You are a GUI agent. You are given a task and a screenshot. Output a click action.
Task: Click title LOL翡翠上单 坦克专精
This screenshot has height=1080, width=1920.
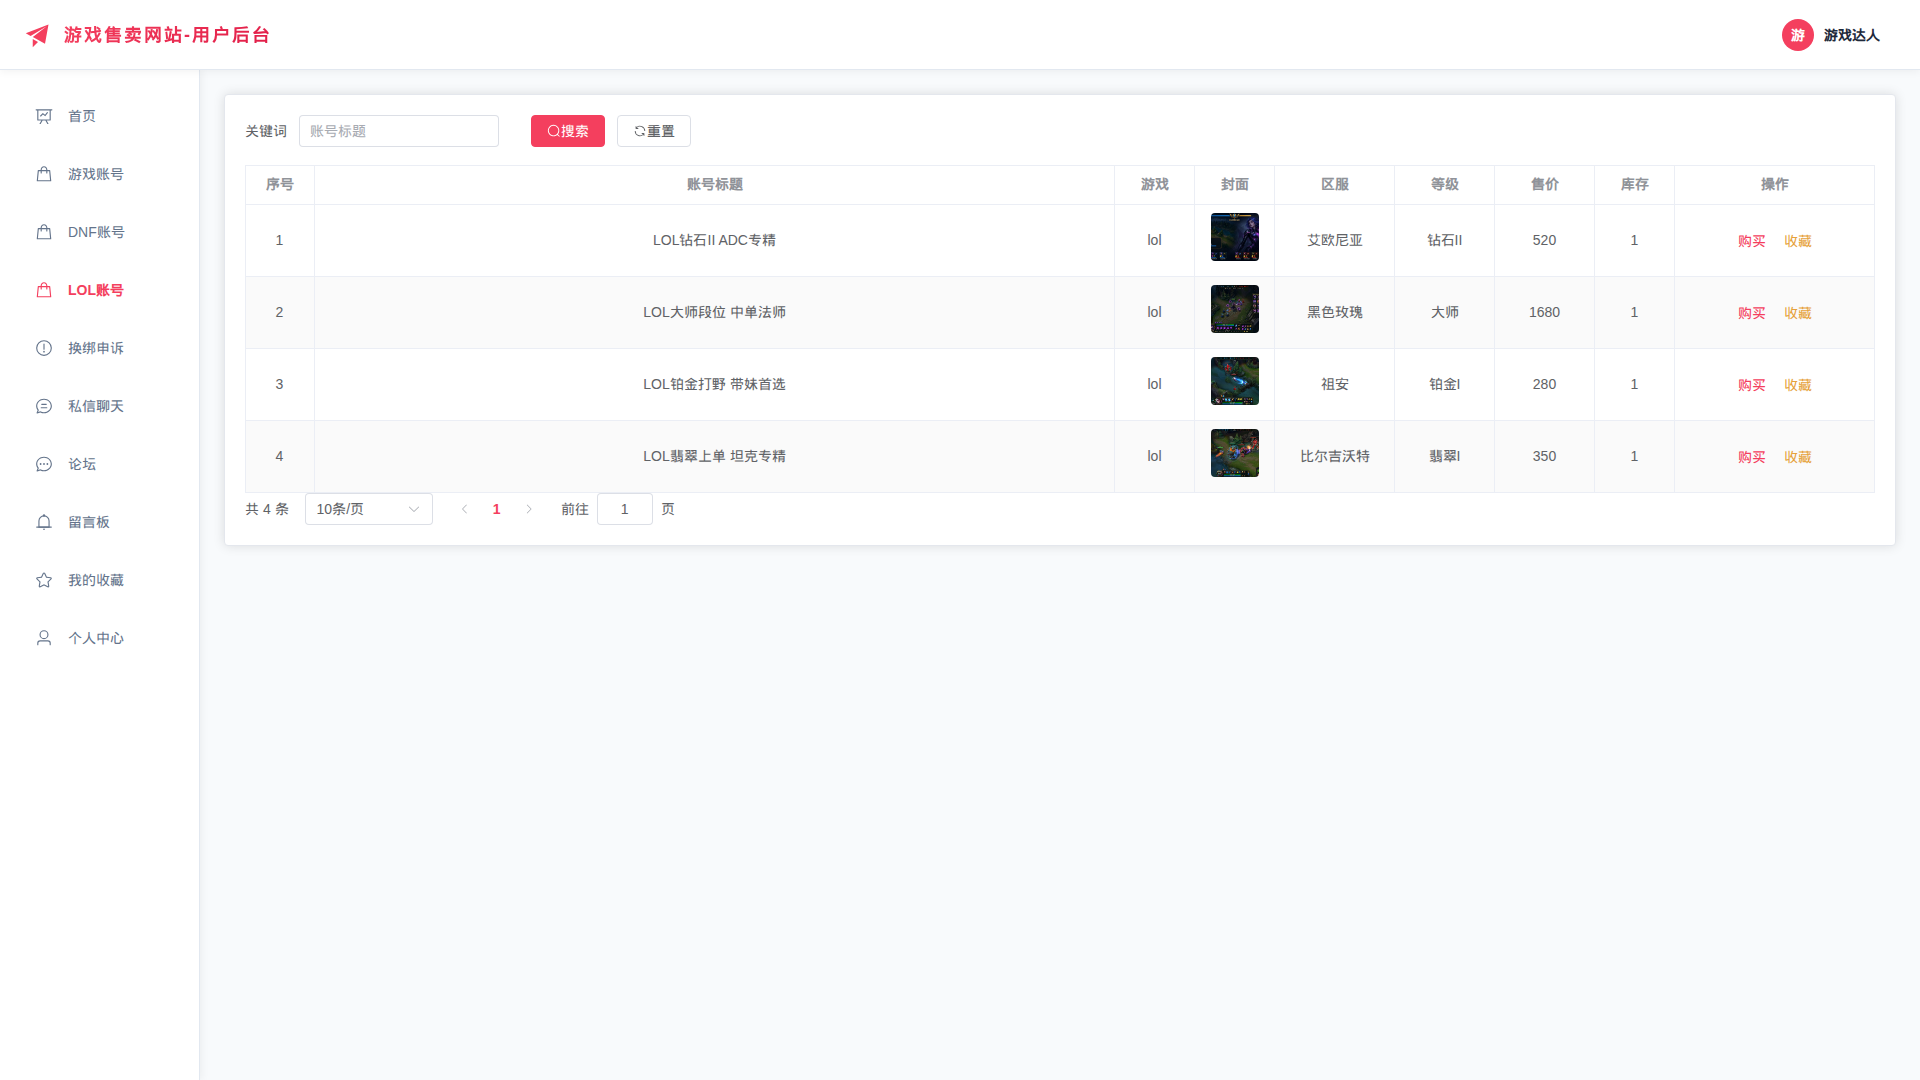point(714,456)
